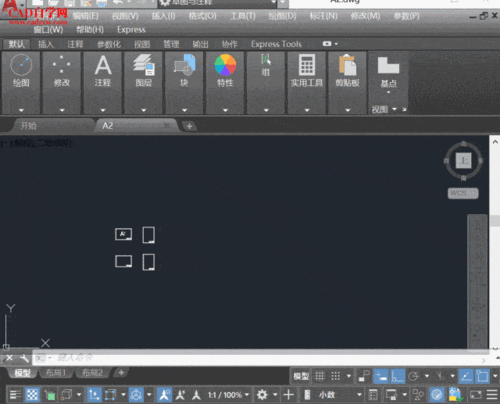Image resolution: width=500 pixels, height=404 pixels.
Task: Toggle annotation visibility icon
Action: point(164,395)
